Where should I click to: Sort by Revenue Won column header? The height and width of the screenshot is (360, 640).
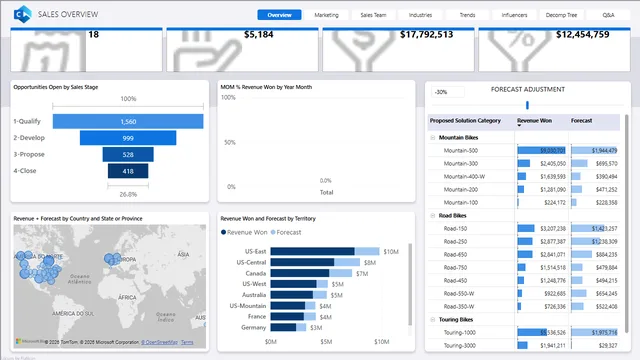coord(534,121)
